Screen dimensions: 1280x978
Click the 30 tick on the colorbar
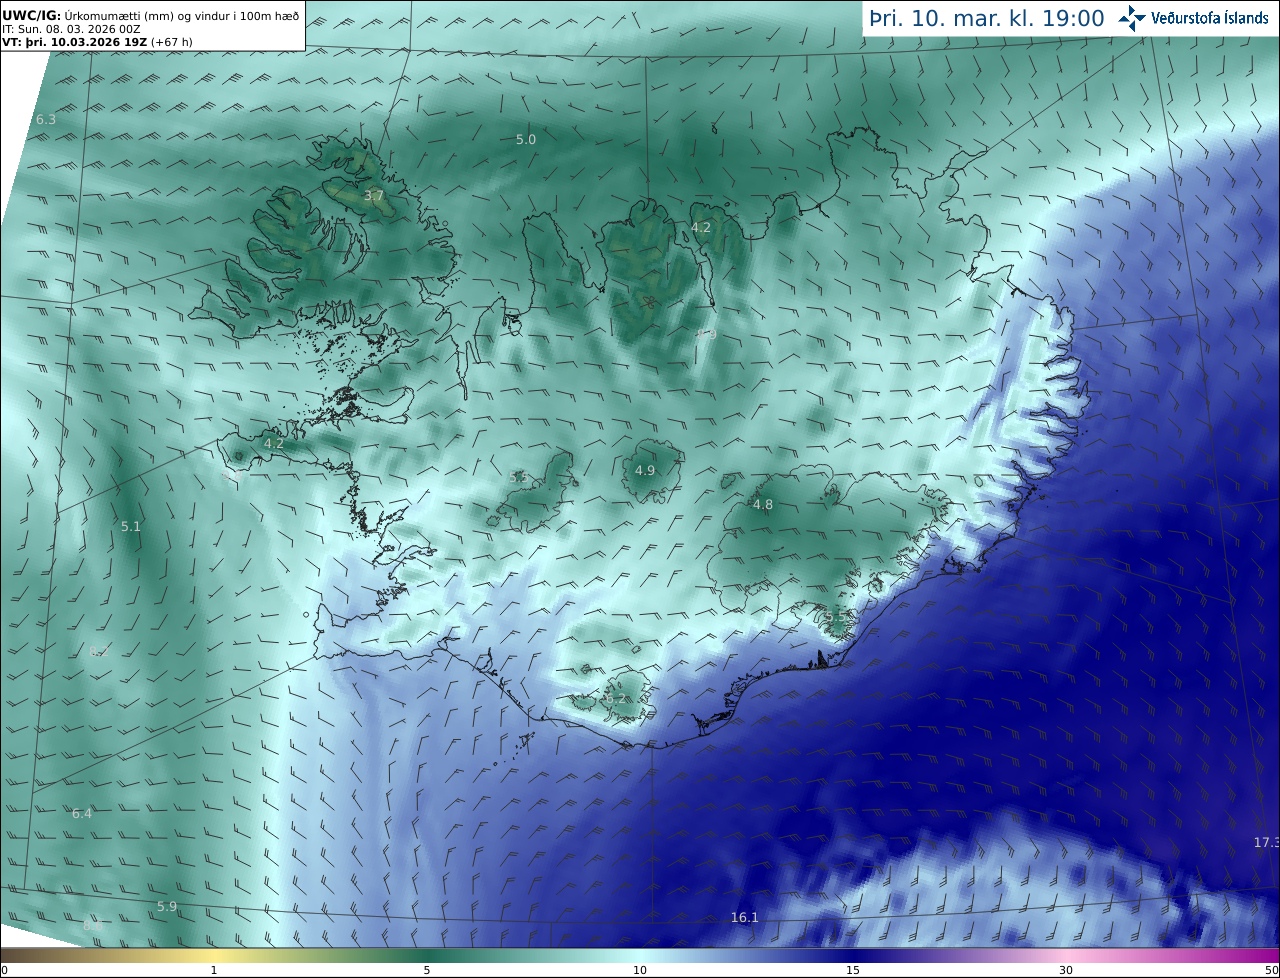[x=1066, y=970]
